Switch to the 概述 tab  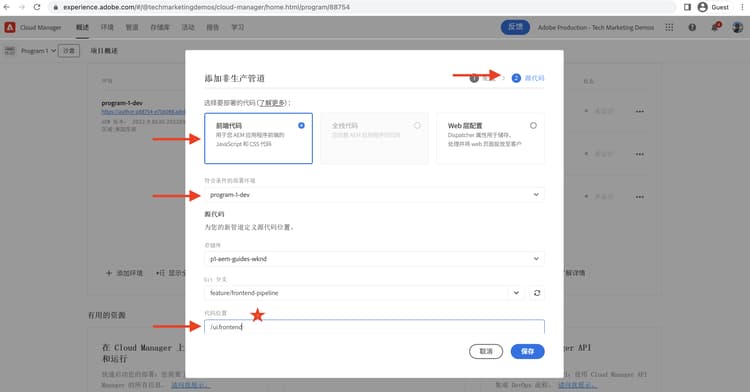82,27
